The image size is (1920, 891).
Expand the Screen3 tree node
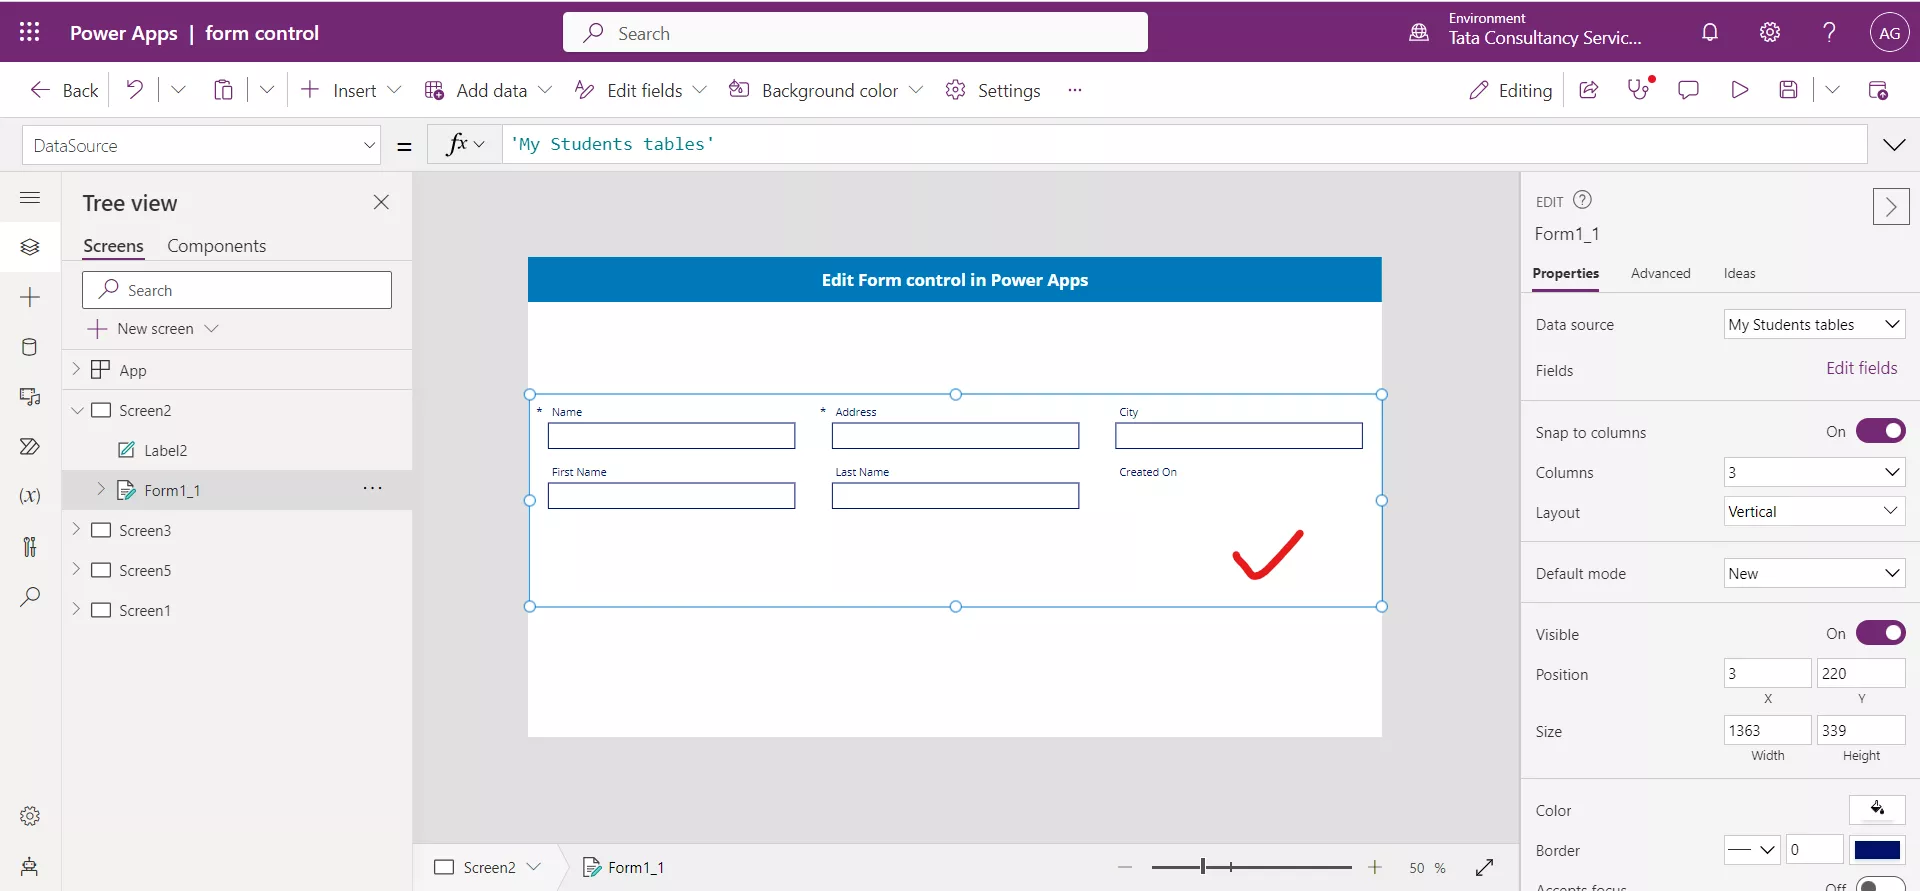(x=76, y=529)
